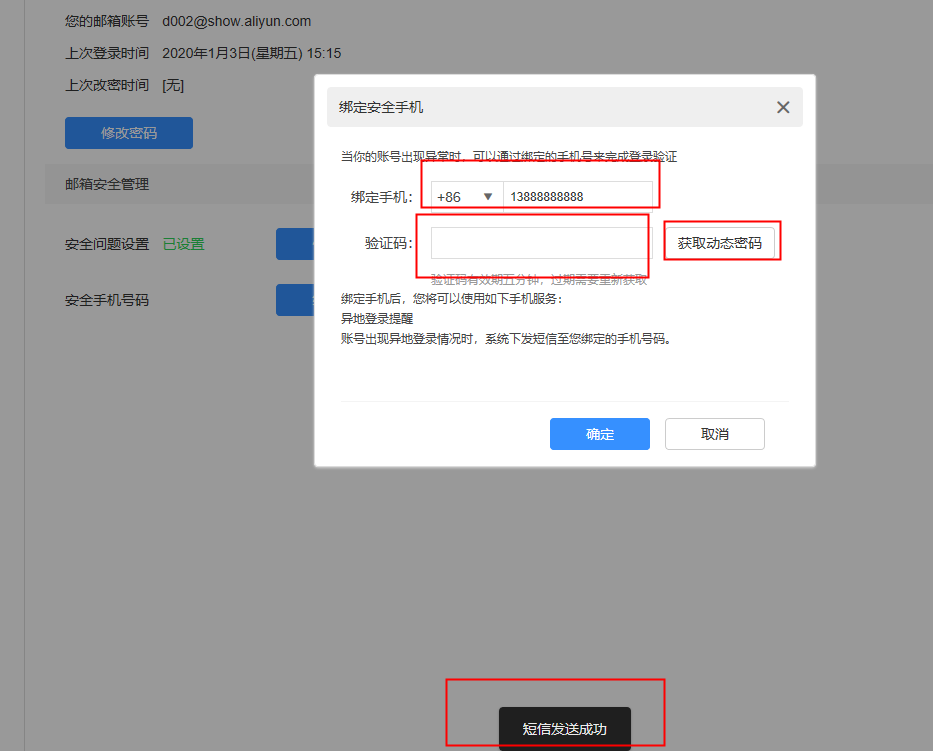
Task: Click the green 已设置 status text
Action: click(x=183, y=244)
